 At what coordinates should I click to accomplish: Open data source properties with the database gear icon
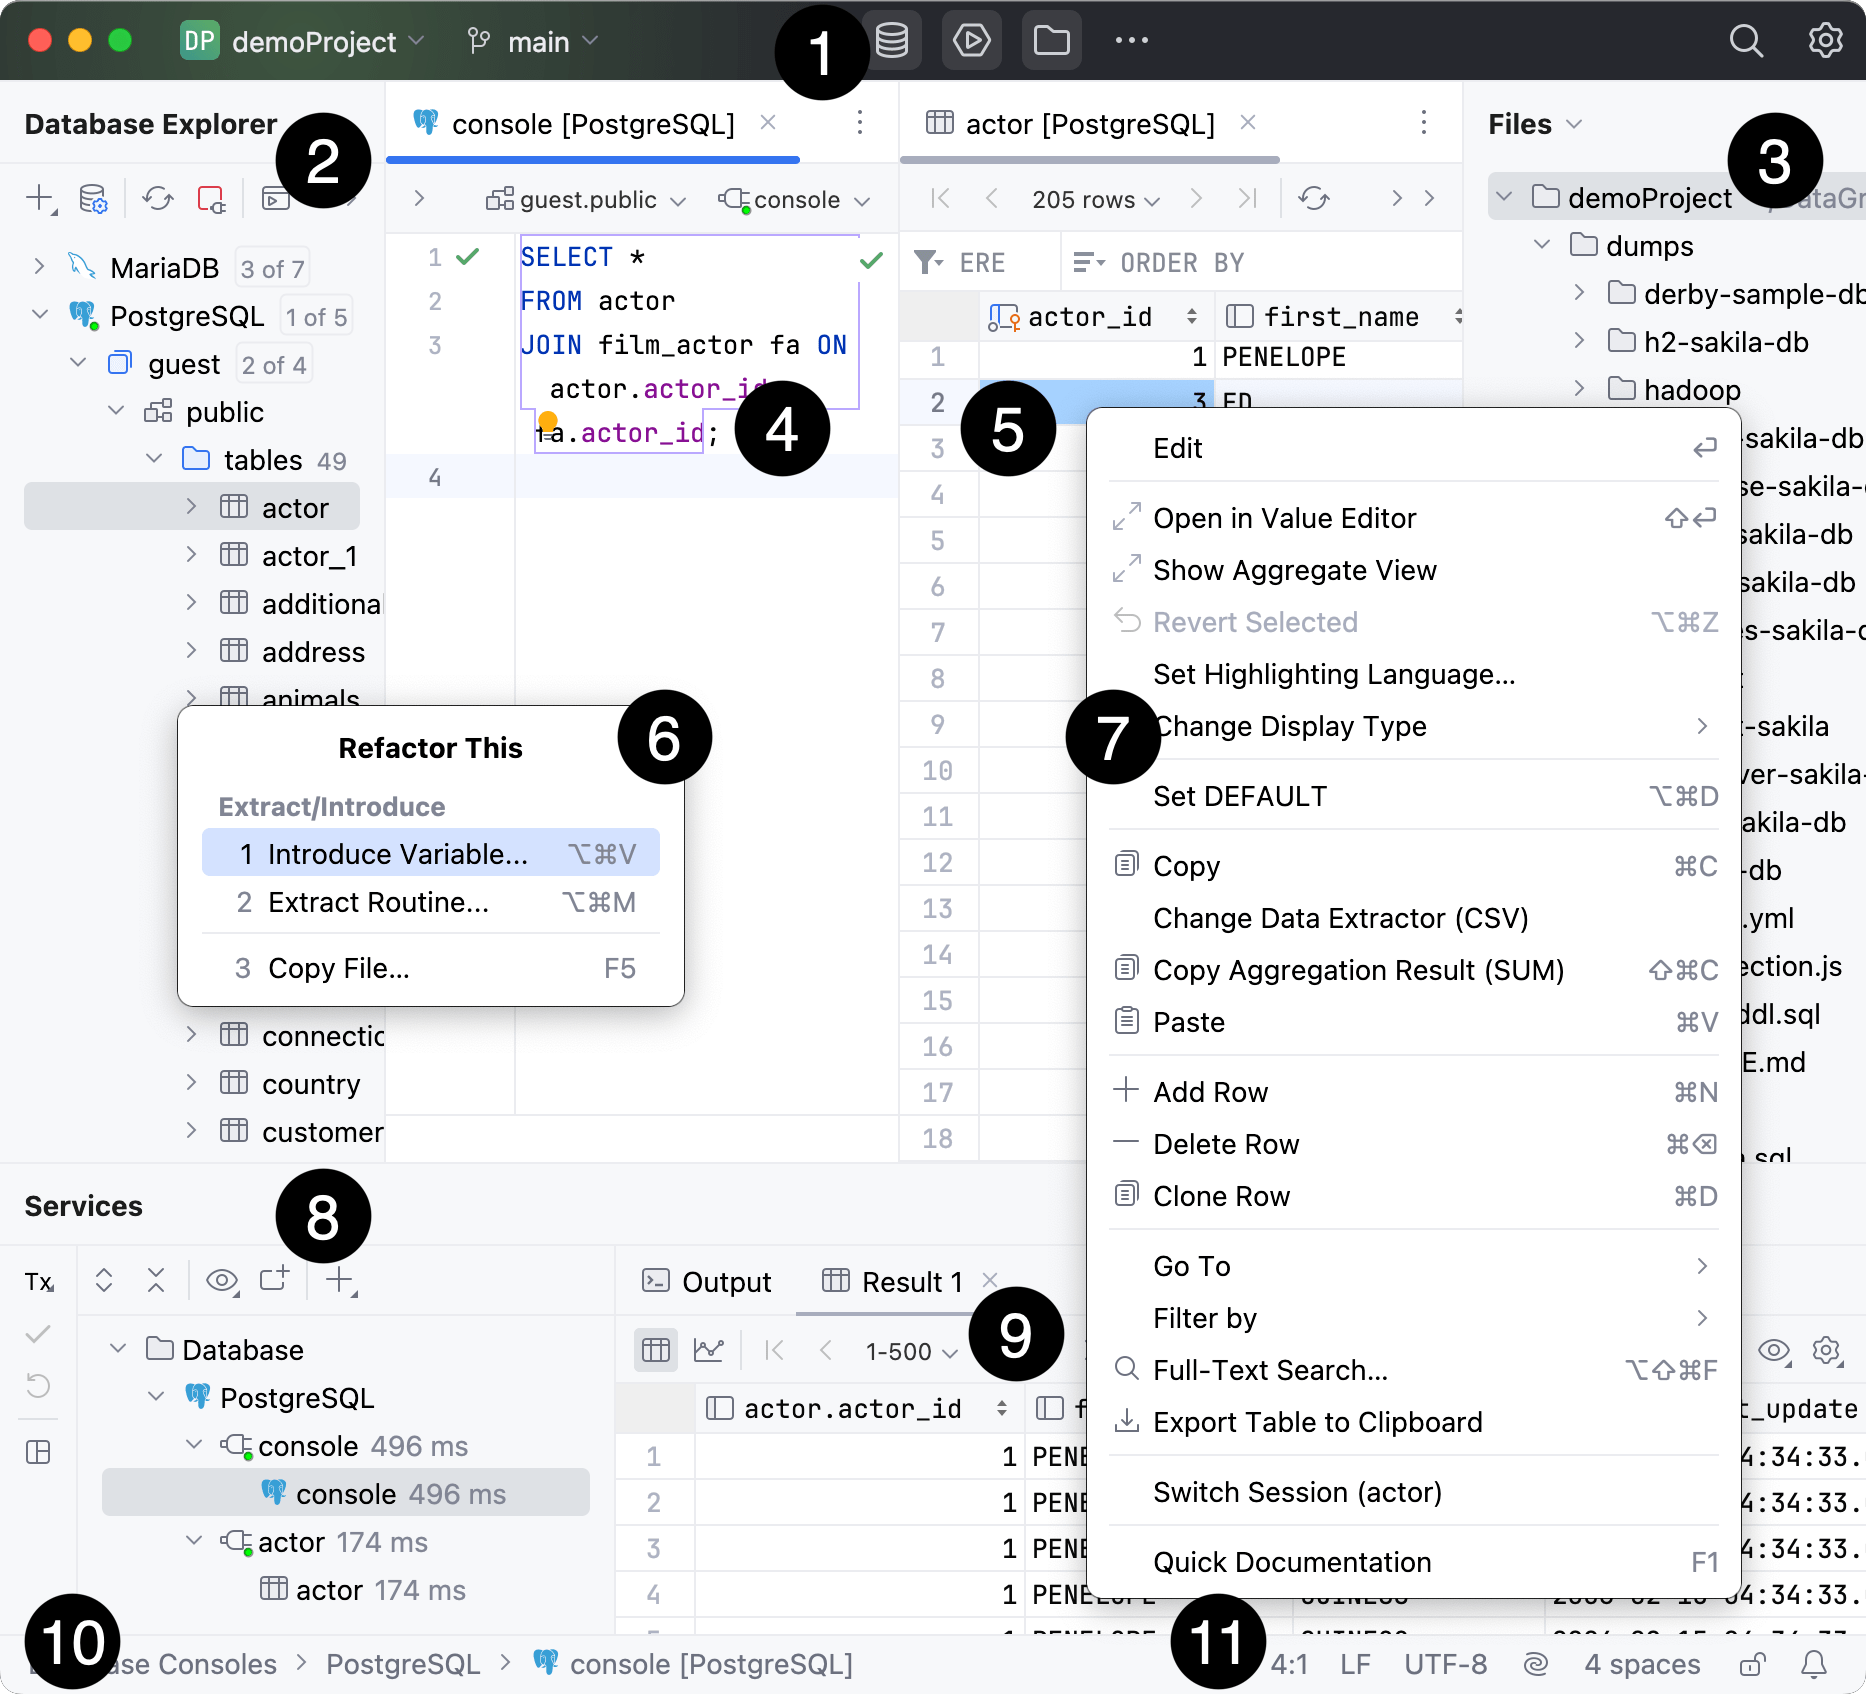(92, 198)
